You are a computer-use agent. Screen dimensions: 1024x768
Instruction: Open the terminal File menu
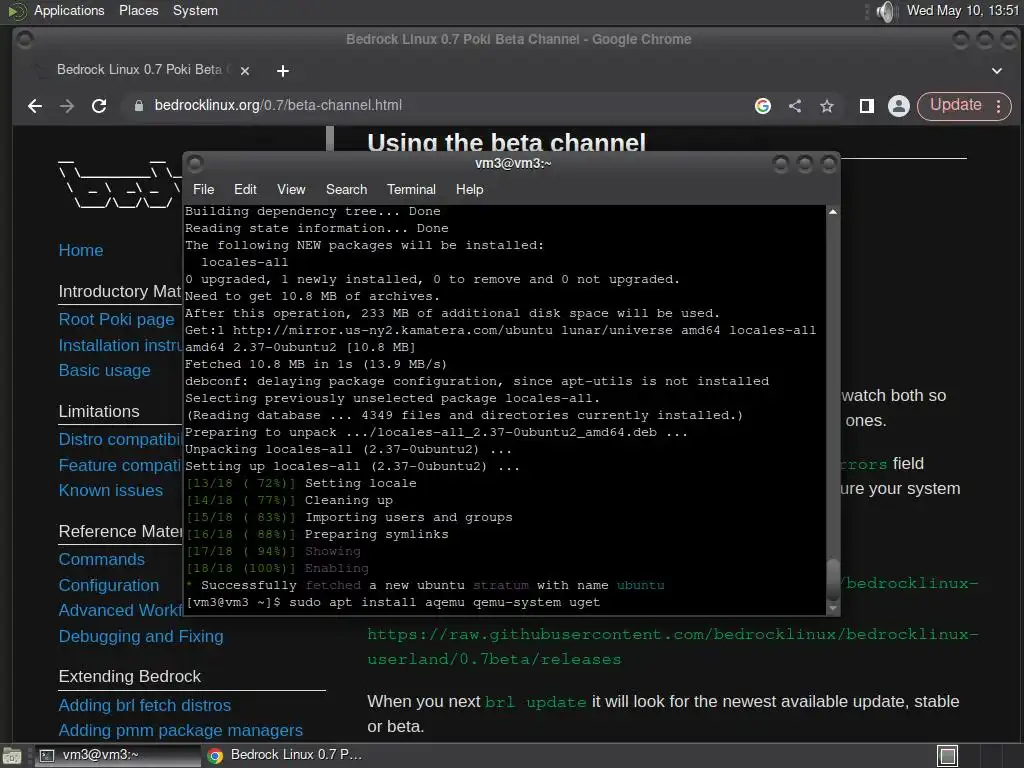point(203,189)
